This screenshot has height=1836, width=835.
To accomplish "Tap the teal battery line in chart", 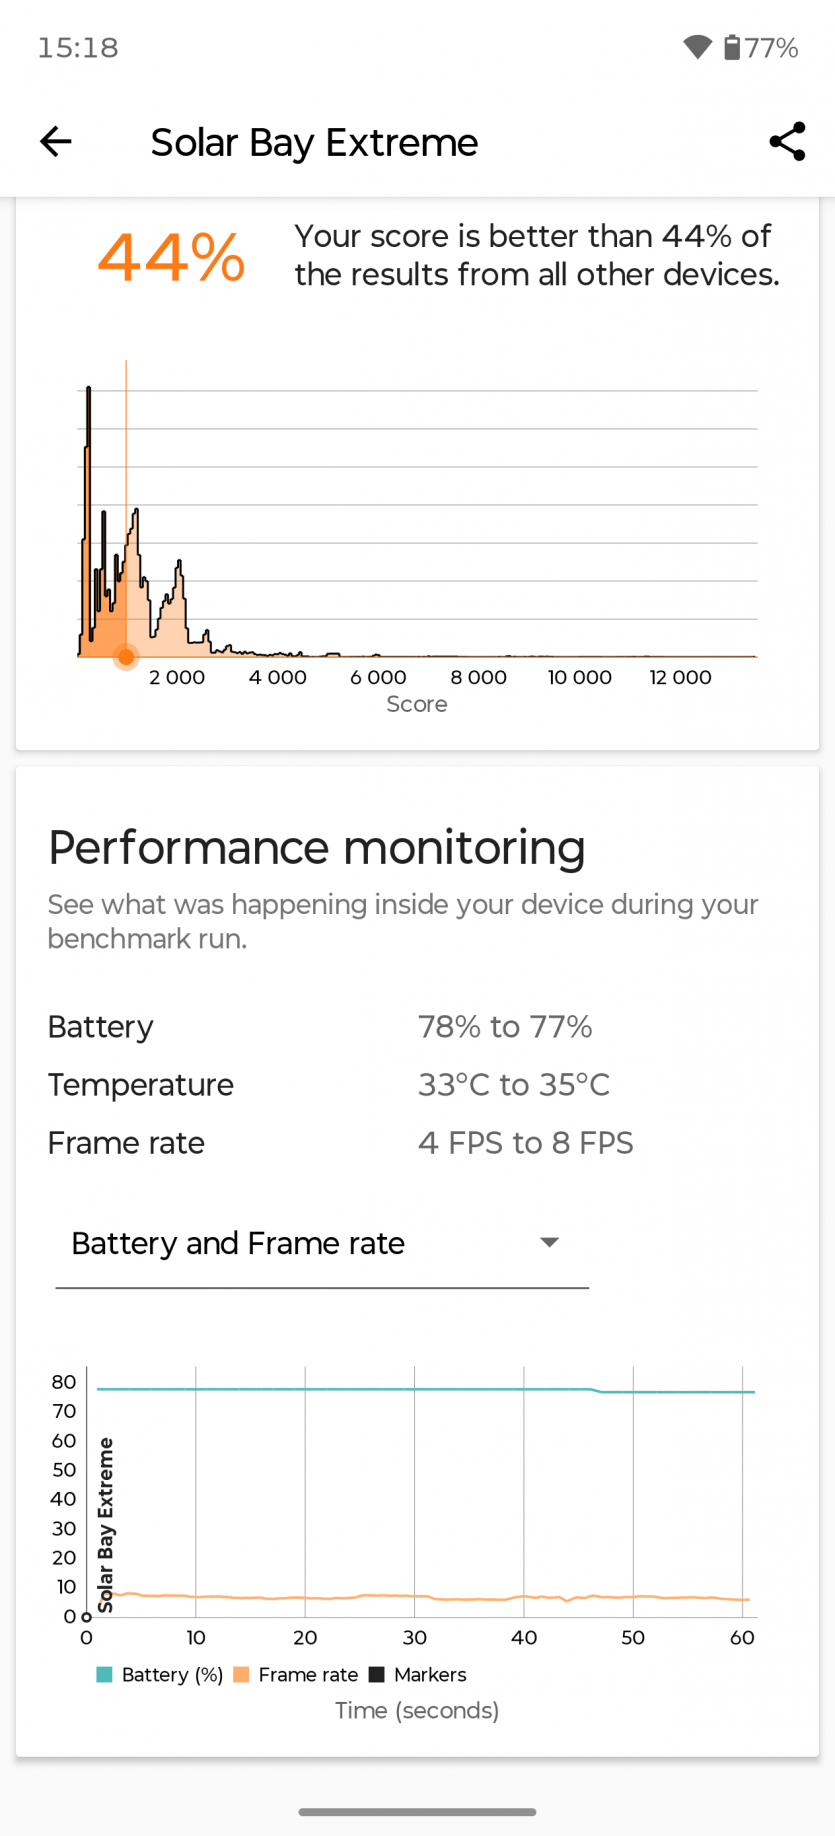I will tap(350, 1389).
